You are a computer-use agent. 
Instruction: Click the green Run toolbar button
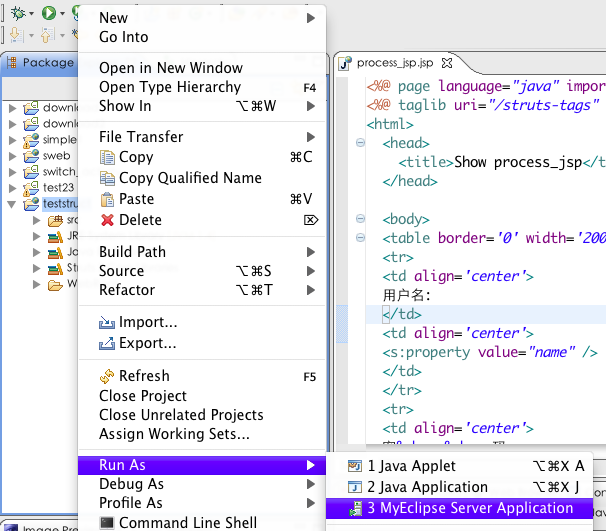coord(49,13)
